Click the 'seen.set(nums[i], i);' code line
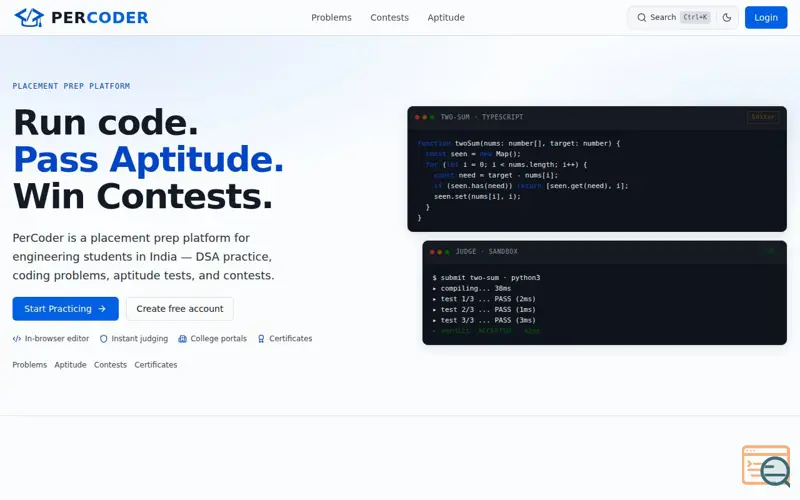Screen dimensions: 800x500 pos(477,196)
